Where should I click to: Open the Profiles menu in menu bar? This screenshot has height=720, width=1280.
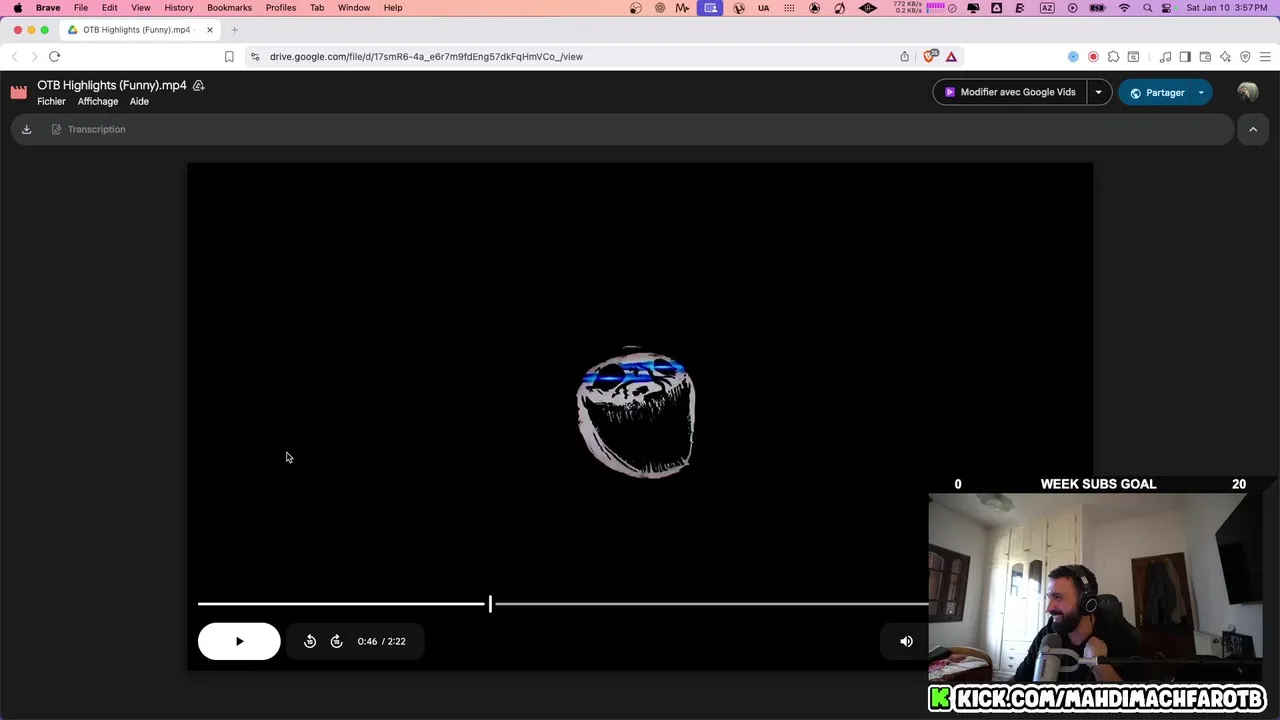coord(281,8)
